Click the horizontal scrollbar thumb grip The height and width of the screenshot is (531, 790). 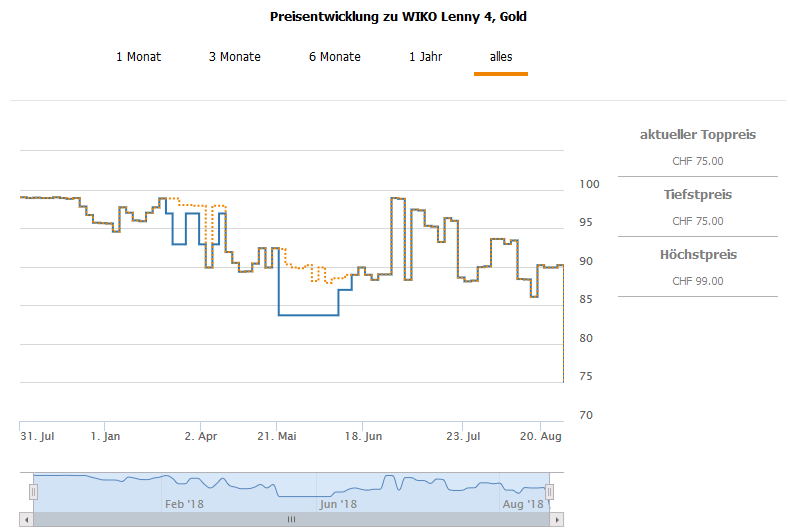tap(291, 520)
